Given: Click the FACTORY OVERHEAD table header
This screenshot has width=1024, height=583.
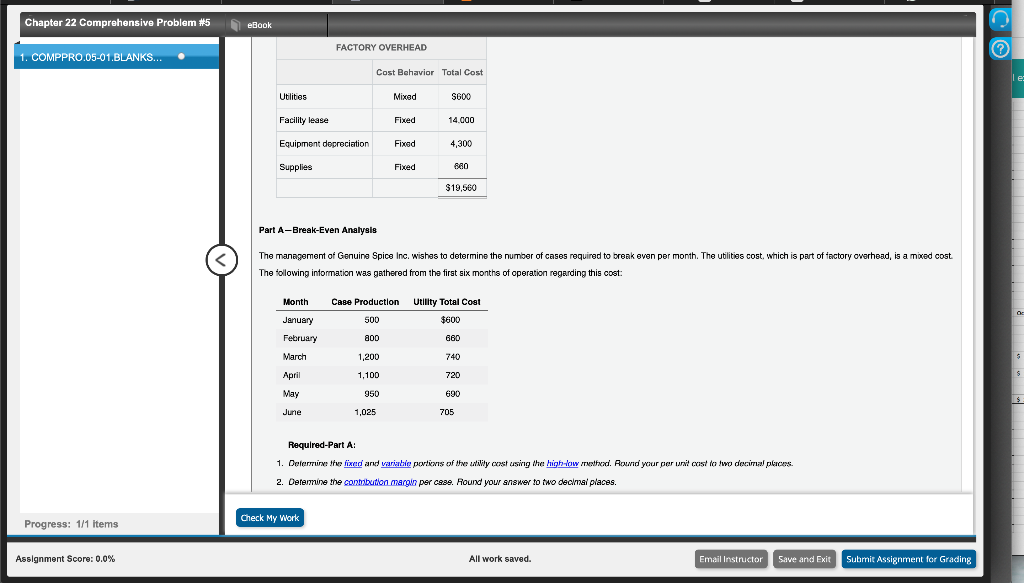Looking at the screenshot, I should coord(381,47).
